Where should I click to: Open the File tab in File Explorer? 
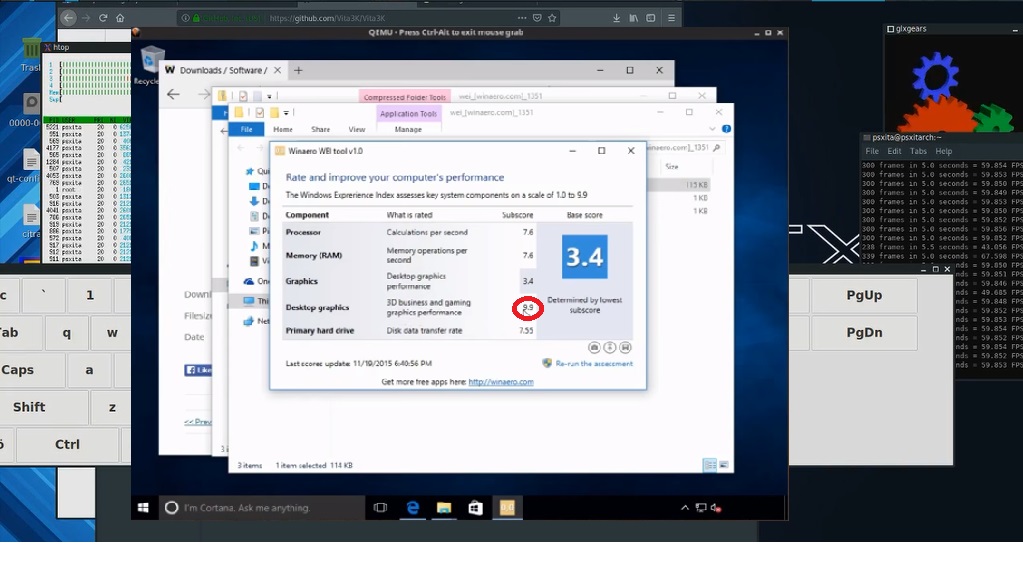pos(246,129)
